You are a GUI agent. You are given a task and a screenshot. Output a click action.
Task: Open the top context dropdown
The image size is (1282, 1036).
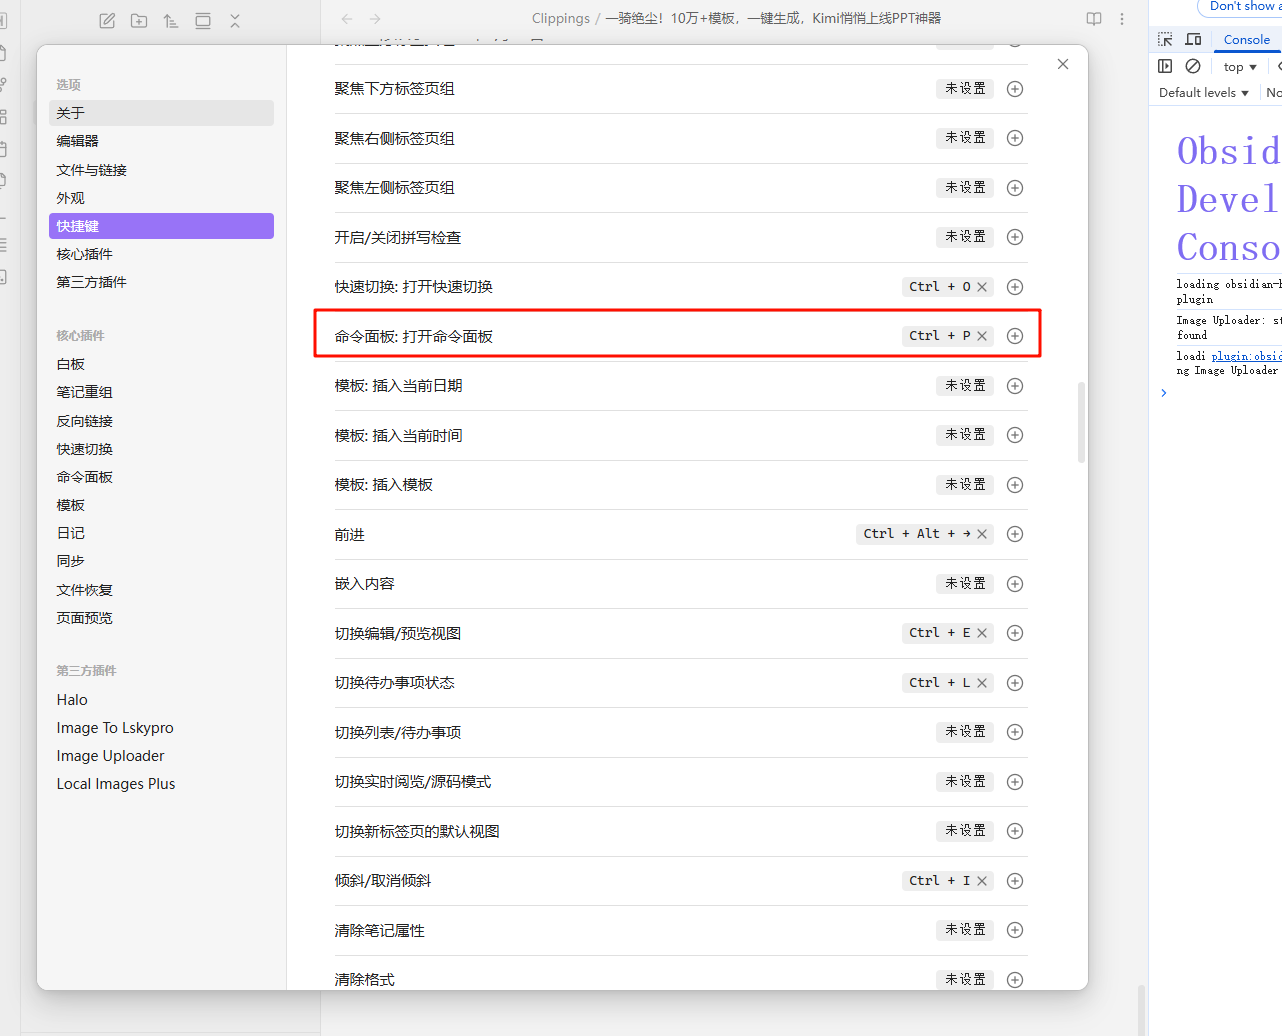click(1240, 67)
